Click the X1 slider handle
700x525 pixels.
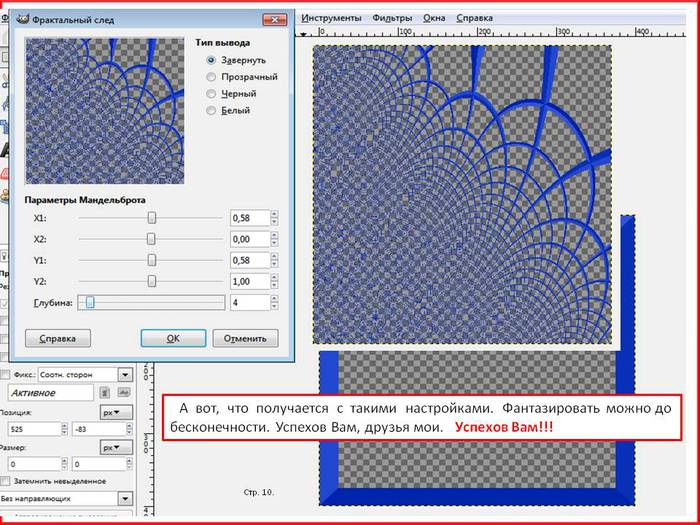click(x=152, y=218)
